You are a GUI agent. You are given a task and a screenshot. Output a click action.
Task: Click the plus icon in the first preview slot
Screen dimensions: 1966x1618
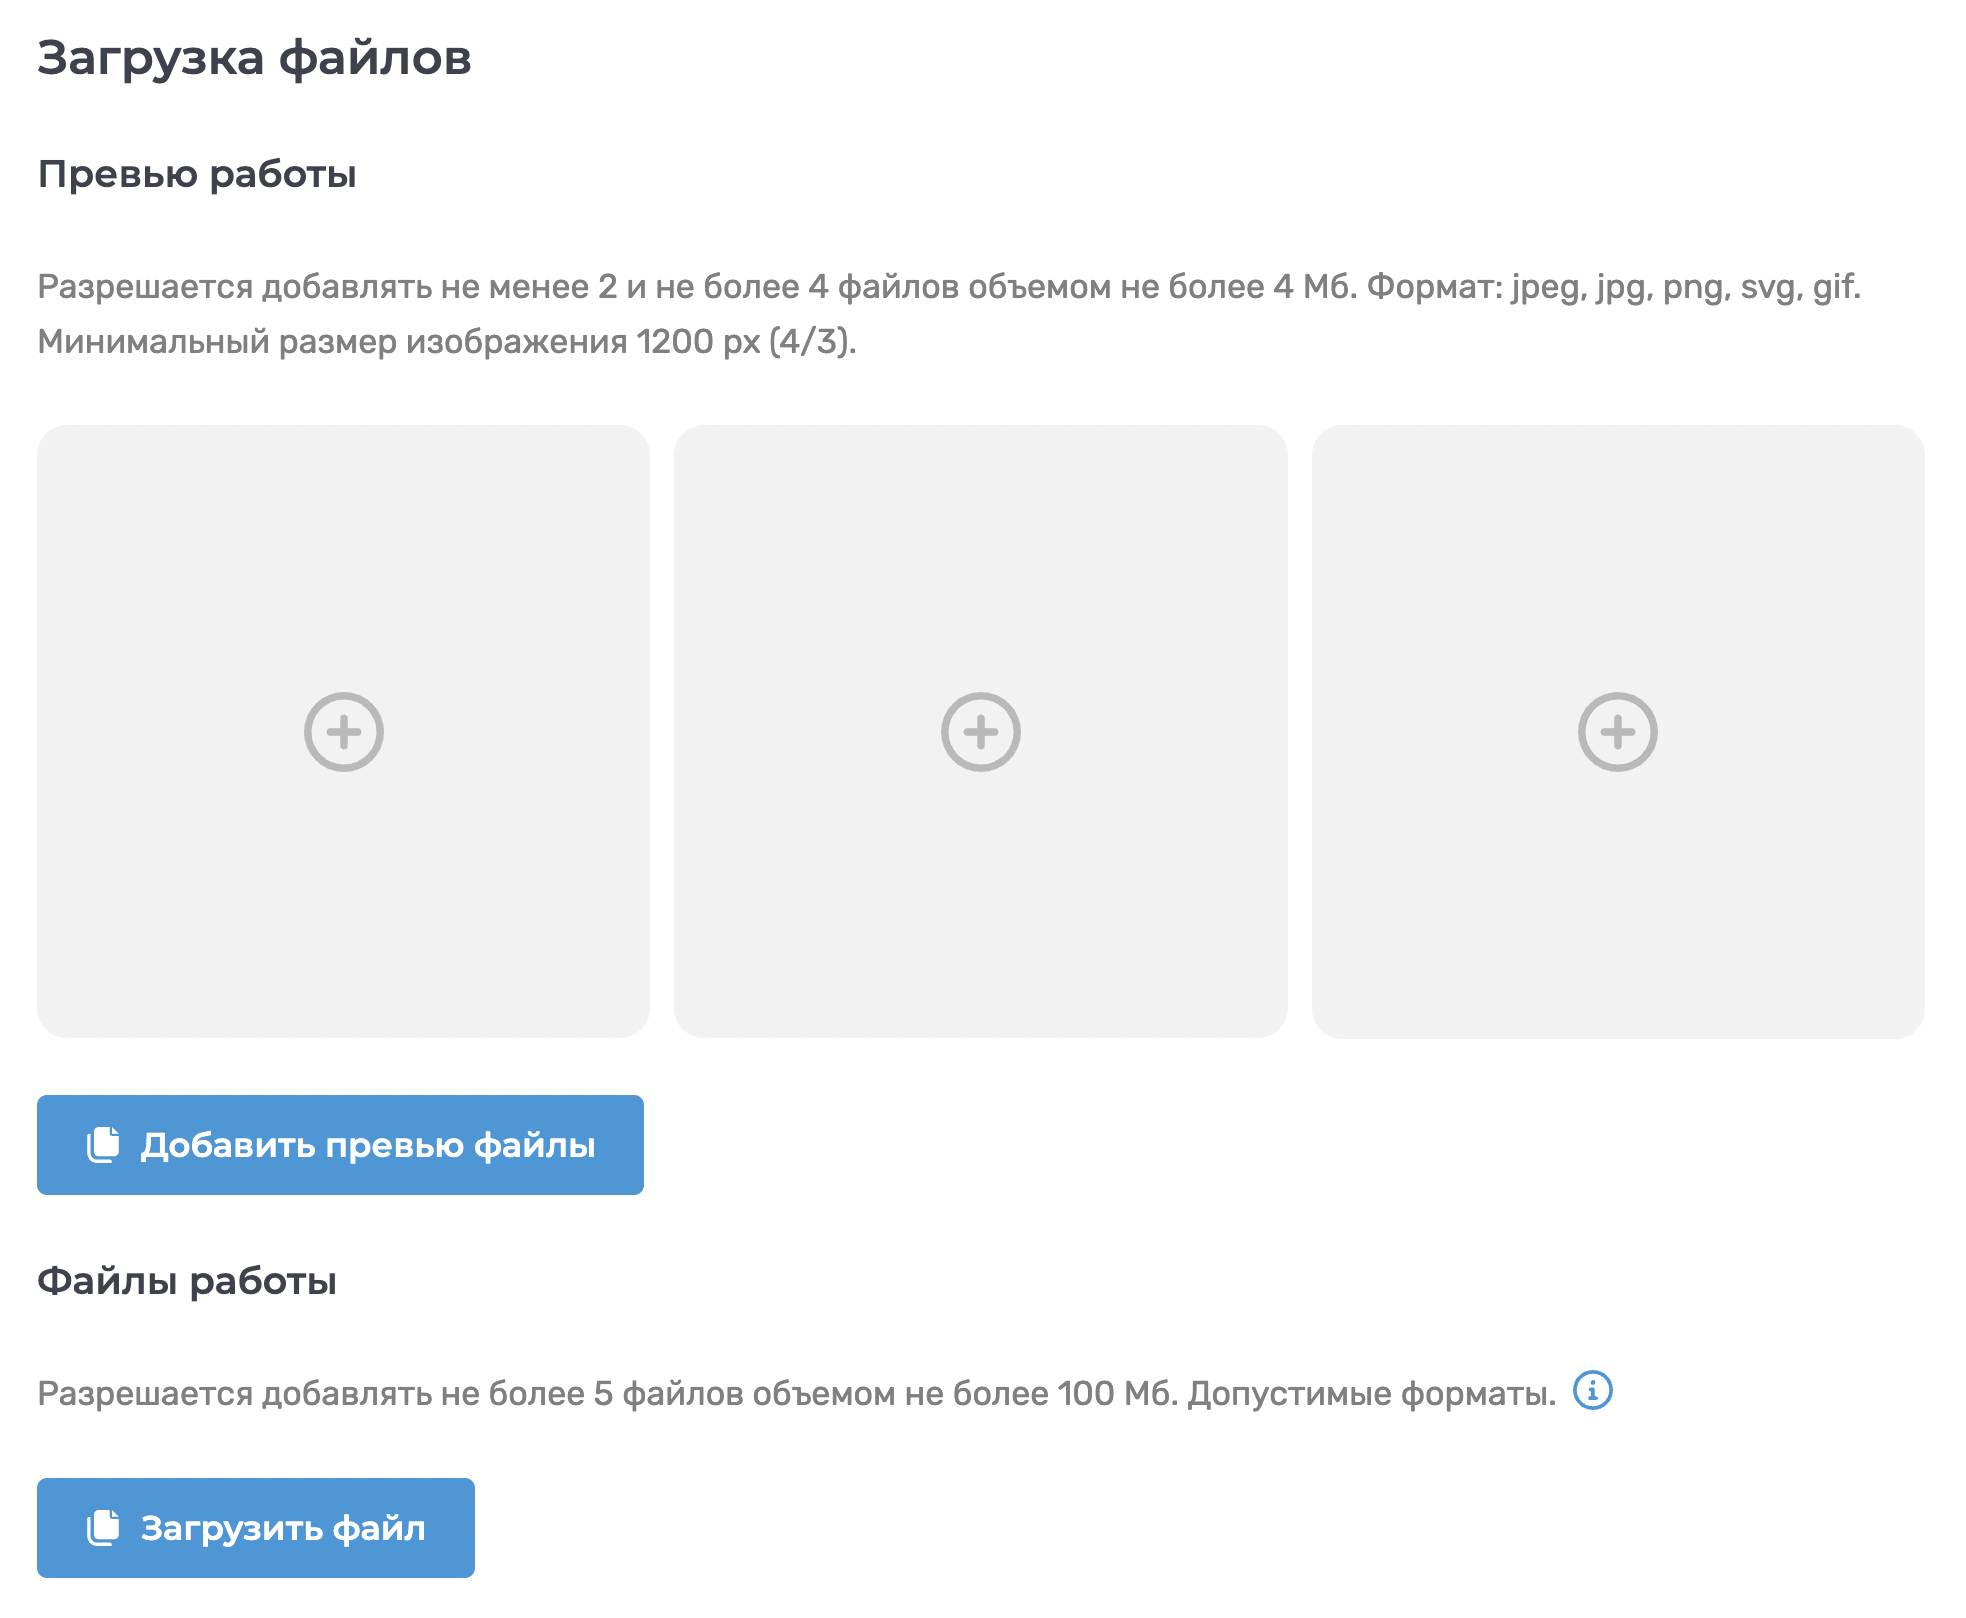[x=343, y=732]
